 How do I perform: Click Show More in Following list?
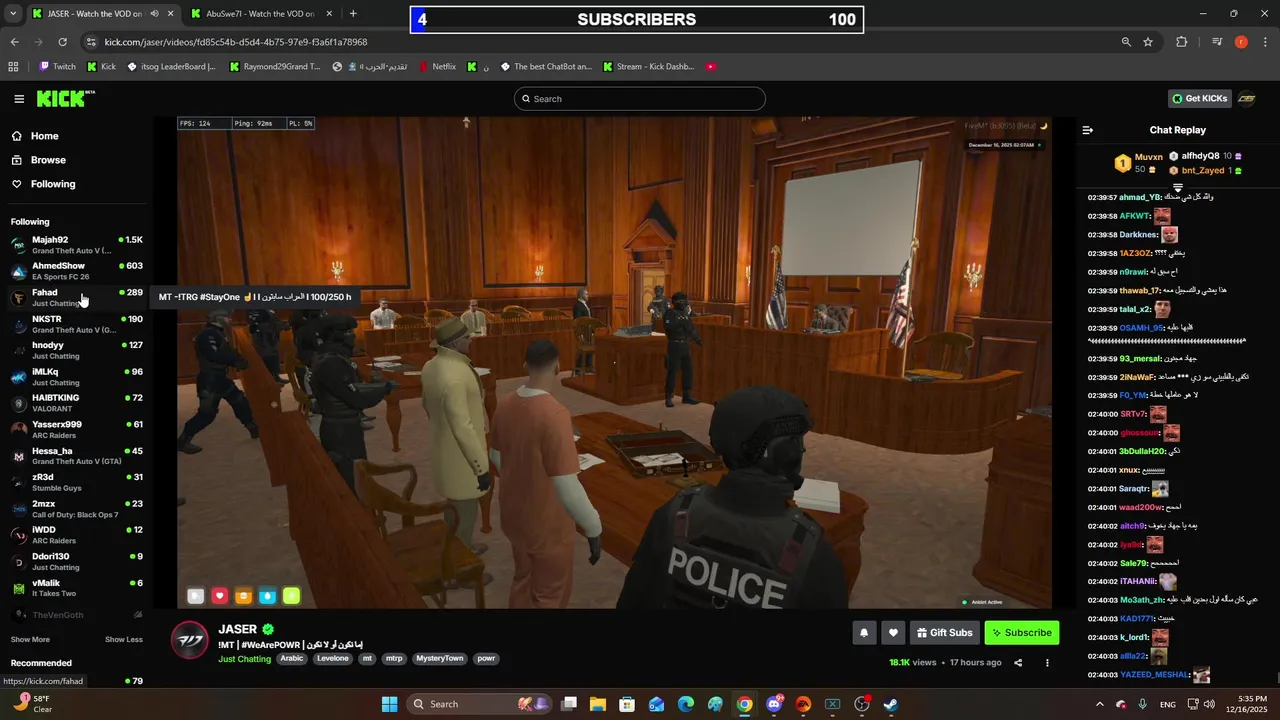point(30,640)
